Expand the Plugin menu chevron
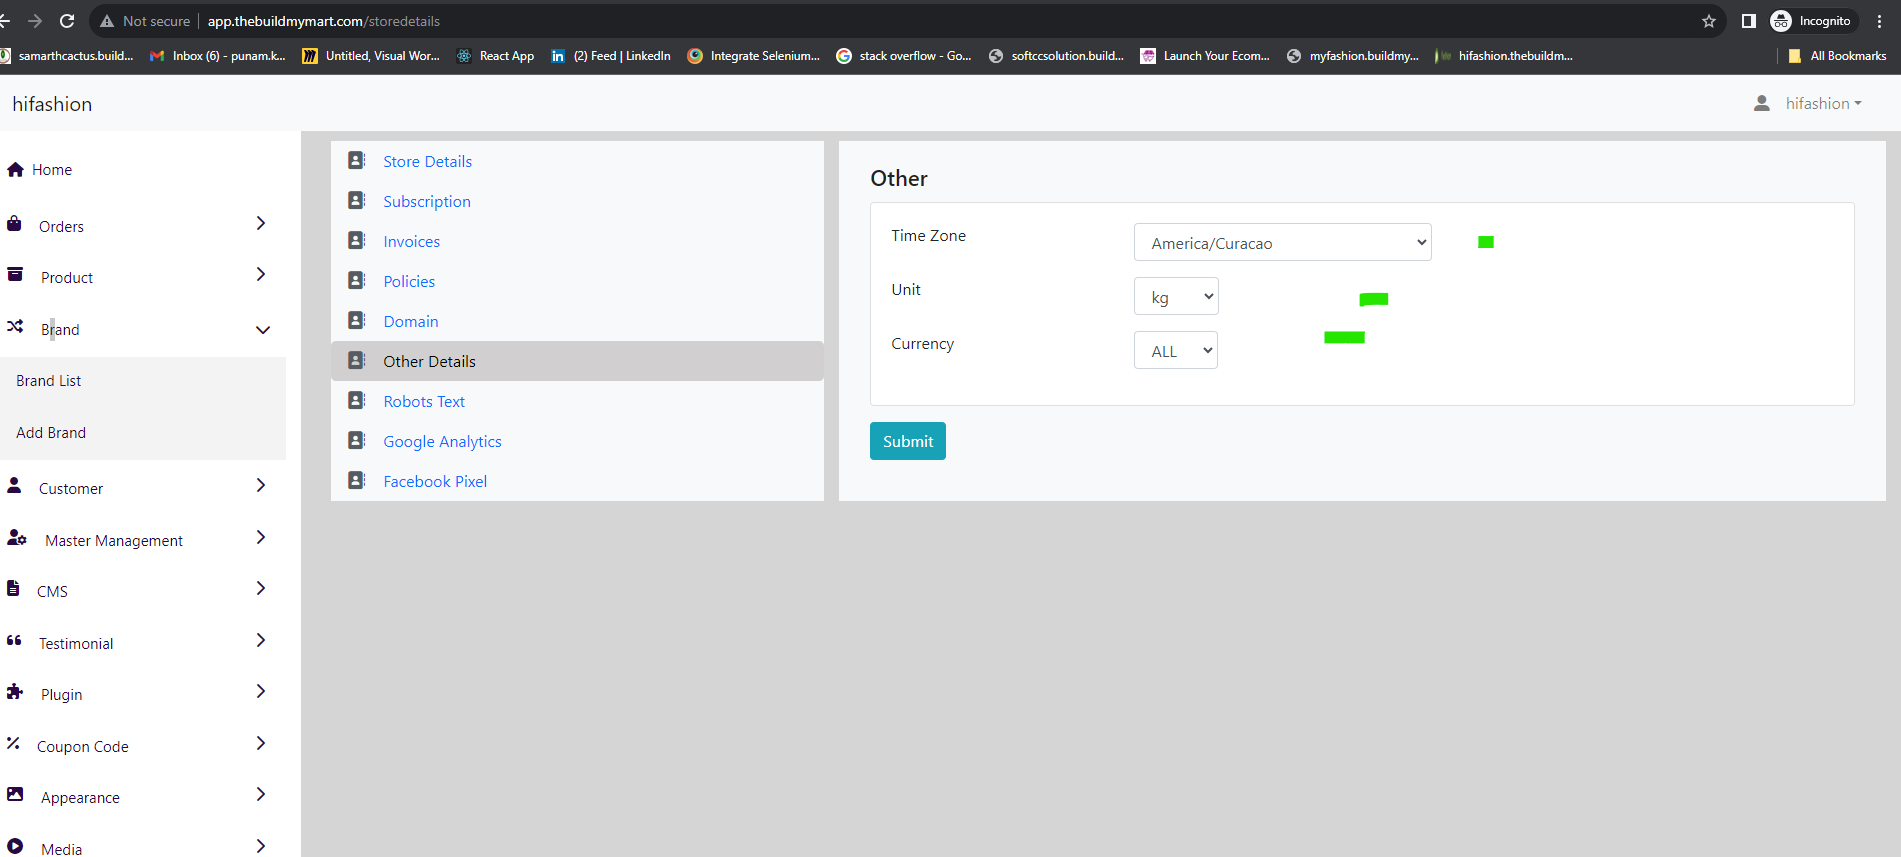 tap(261, 691)
